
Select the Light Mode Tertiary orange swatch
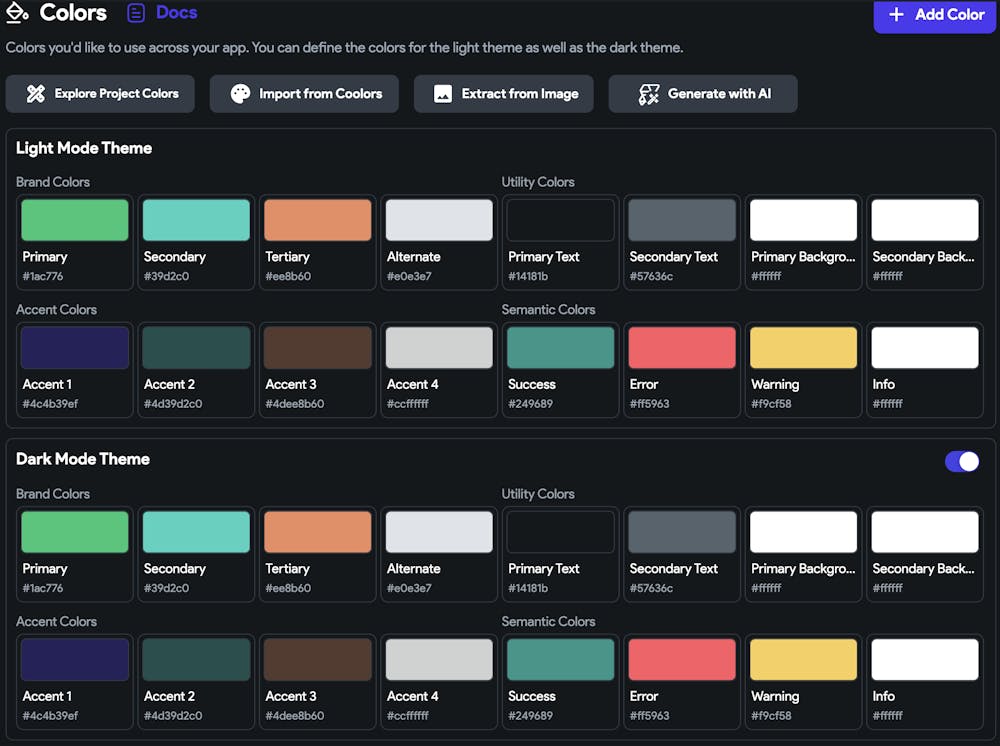point(318,220)
